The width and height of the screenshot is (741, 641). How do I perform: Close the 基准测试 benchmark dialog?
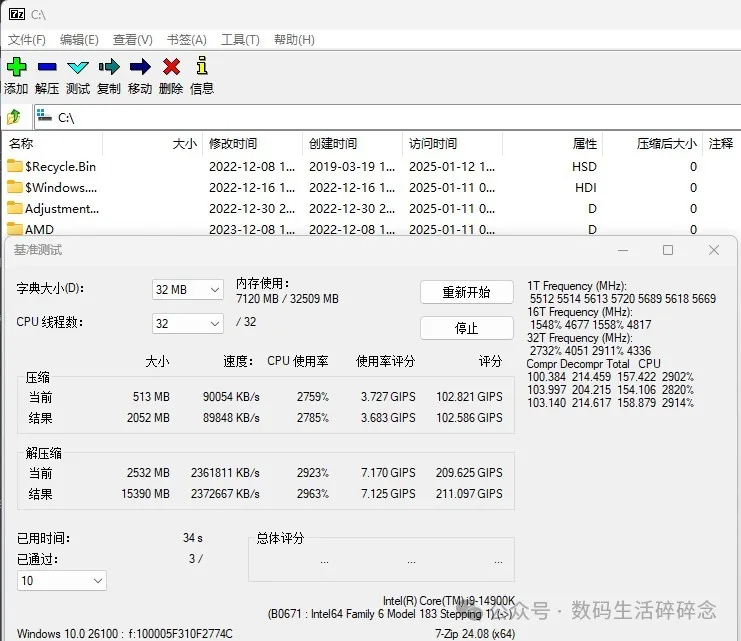(714, 250)
